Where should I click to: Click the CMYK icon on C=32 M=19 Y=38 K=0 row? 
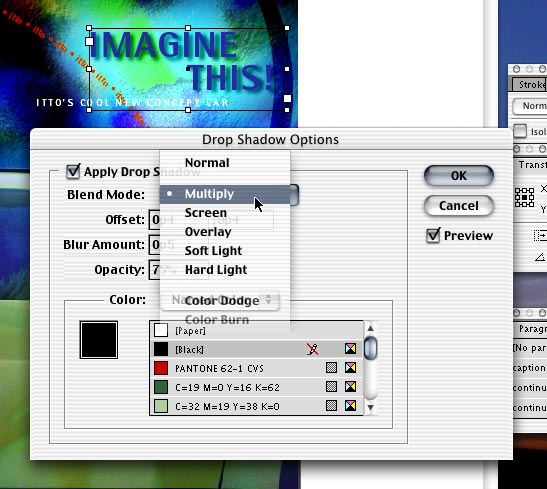(x=351, y=405)
